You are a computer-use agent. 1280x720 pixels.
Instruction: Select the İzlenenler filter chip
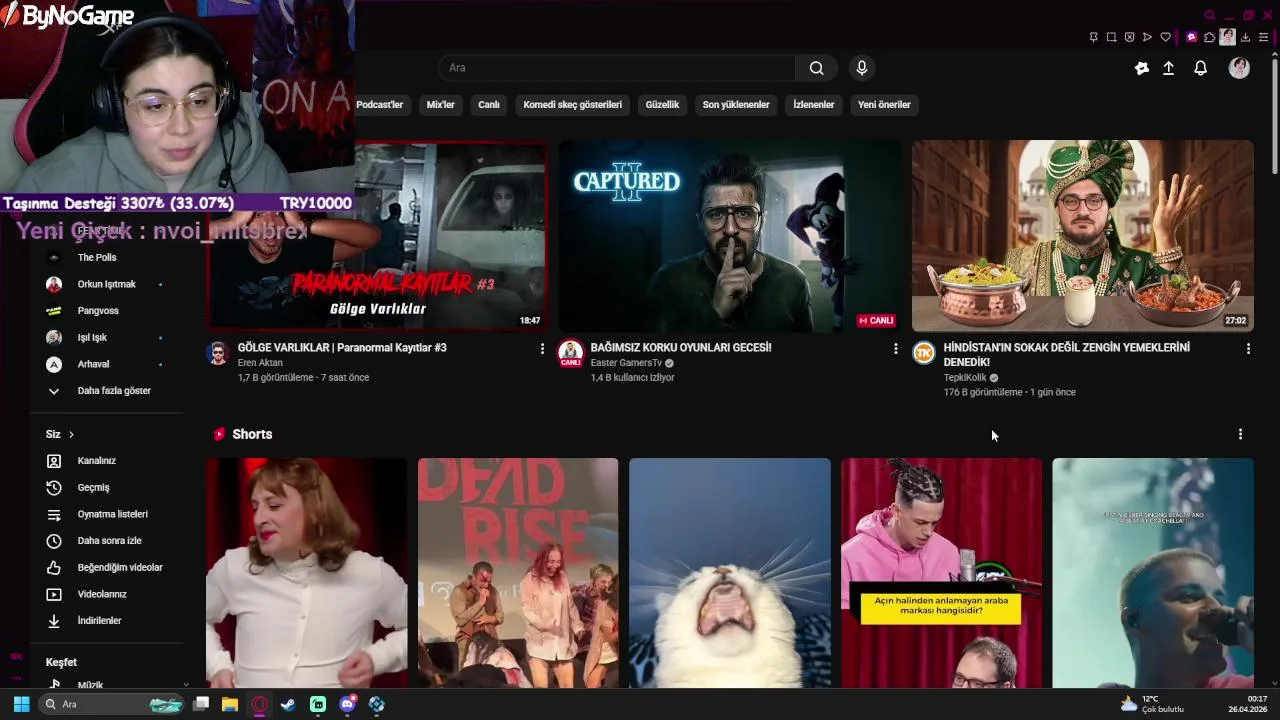point(814,104)
